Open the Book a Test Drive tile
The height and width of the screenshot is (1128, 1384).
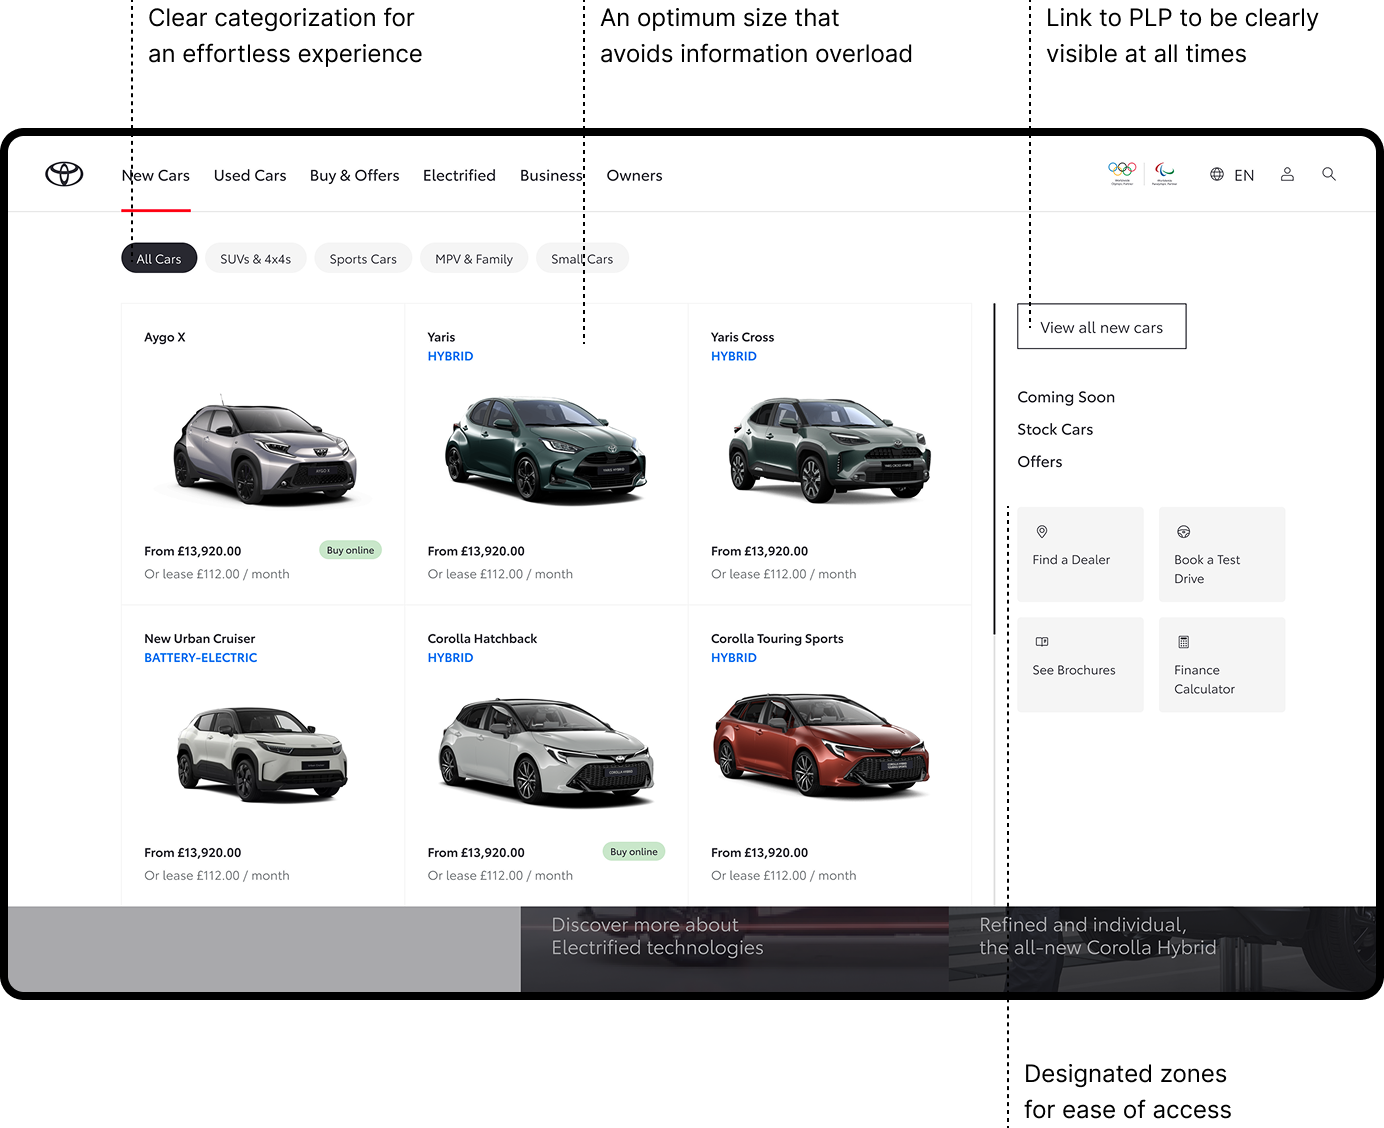[1221, 554]
